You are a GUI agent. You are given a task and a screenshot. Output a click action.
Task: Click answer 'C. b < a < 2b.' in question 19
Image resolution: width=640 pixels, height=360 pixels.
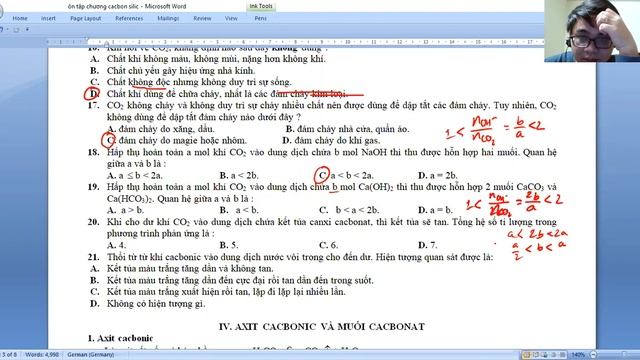349,210
